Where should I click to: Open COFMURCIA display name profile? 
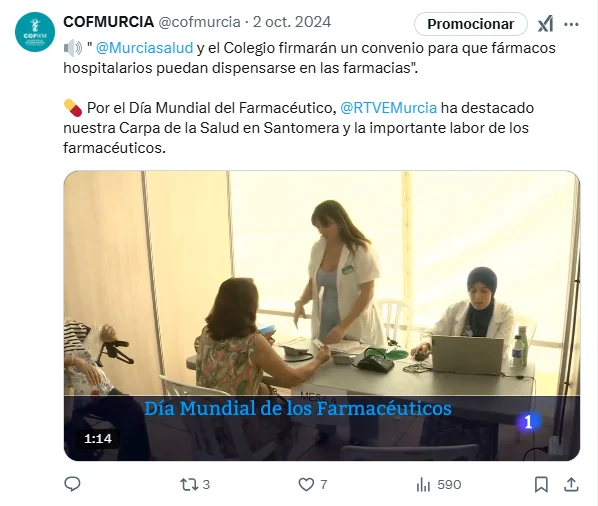point(109,22)
